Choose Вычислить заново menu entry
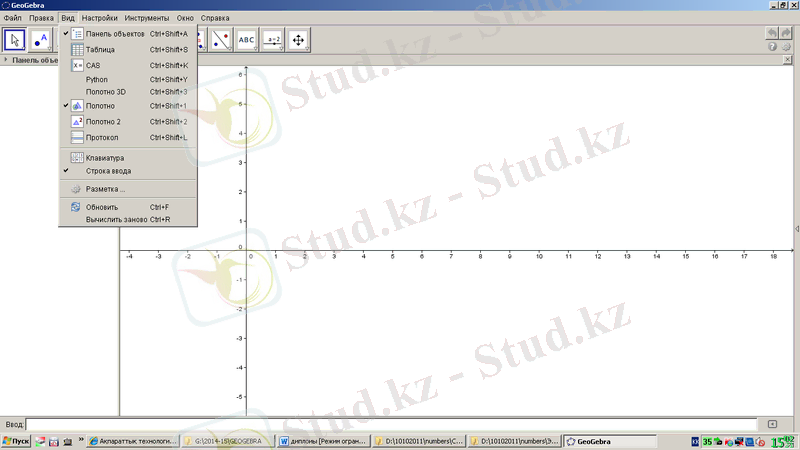This screenshot has width=800, height=450. coord(128,219)
